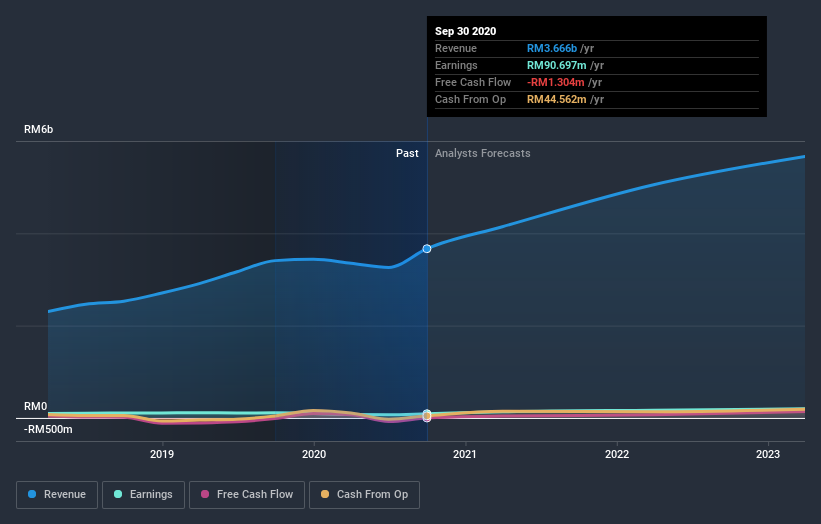This screenshot has height=524, width=821.
Task: Click the RM44.562m cash from op value
Action: coord(557,99)
